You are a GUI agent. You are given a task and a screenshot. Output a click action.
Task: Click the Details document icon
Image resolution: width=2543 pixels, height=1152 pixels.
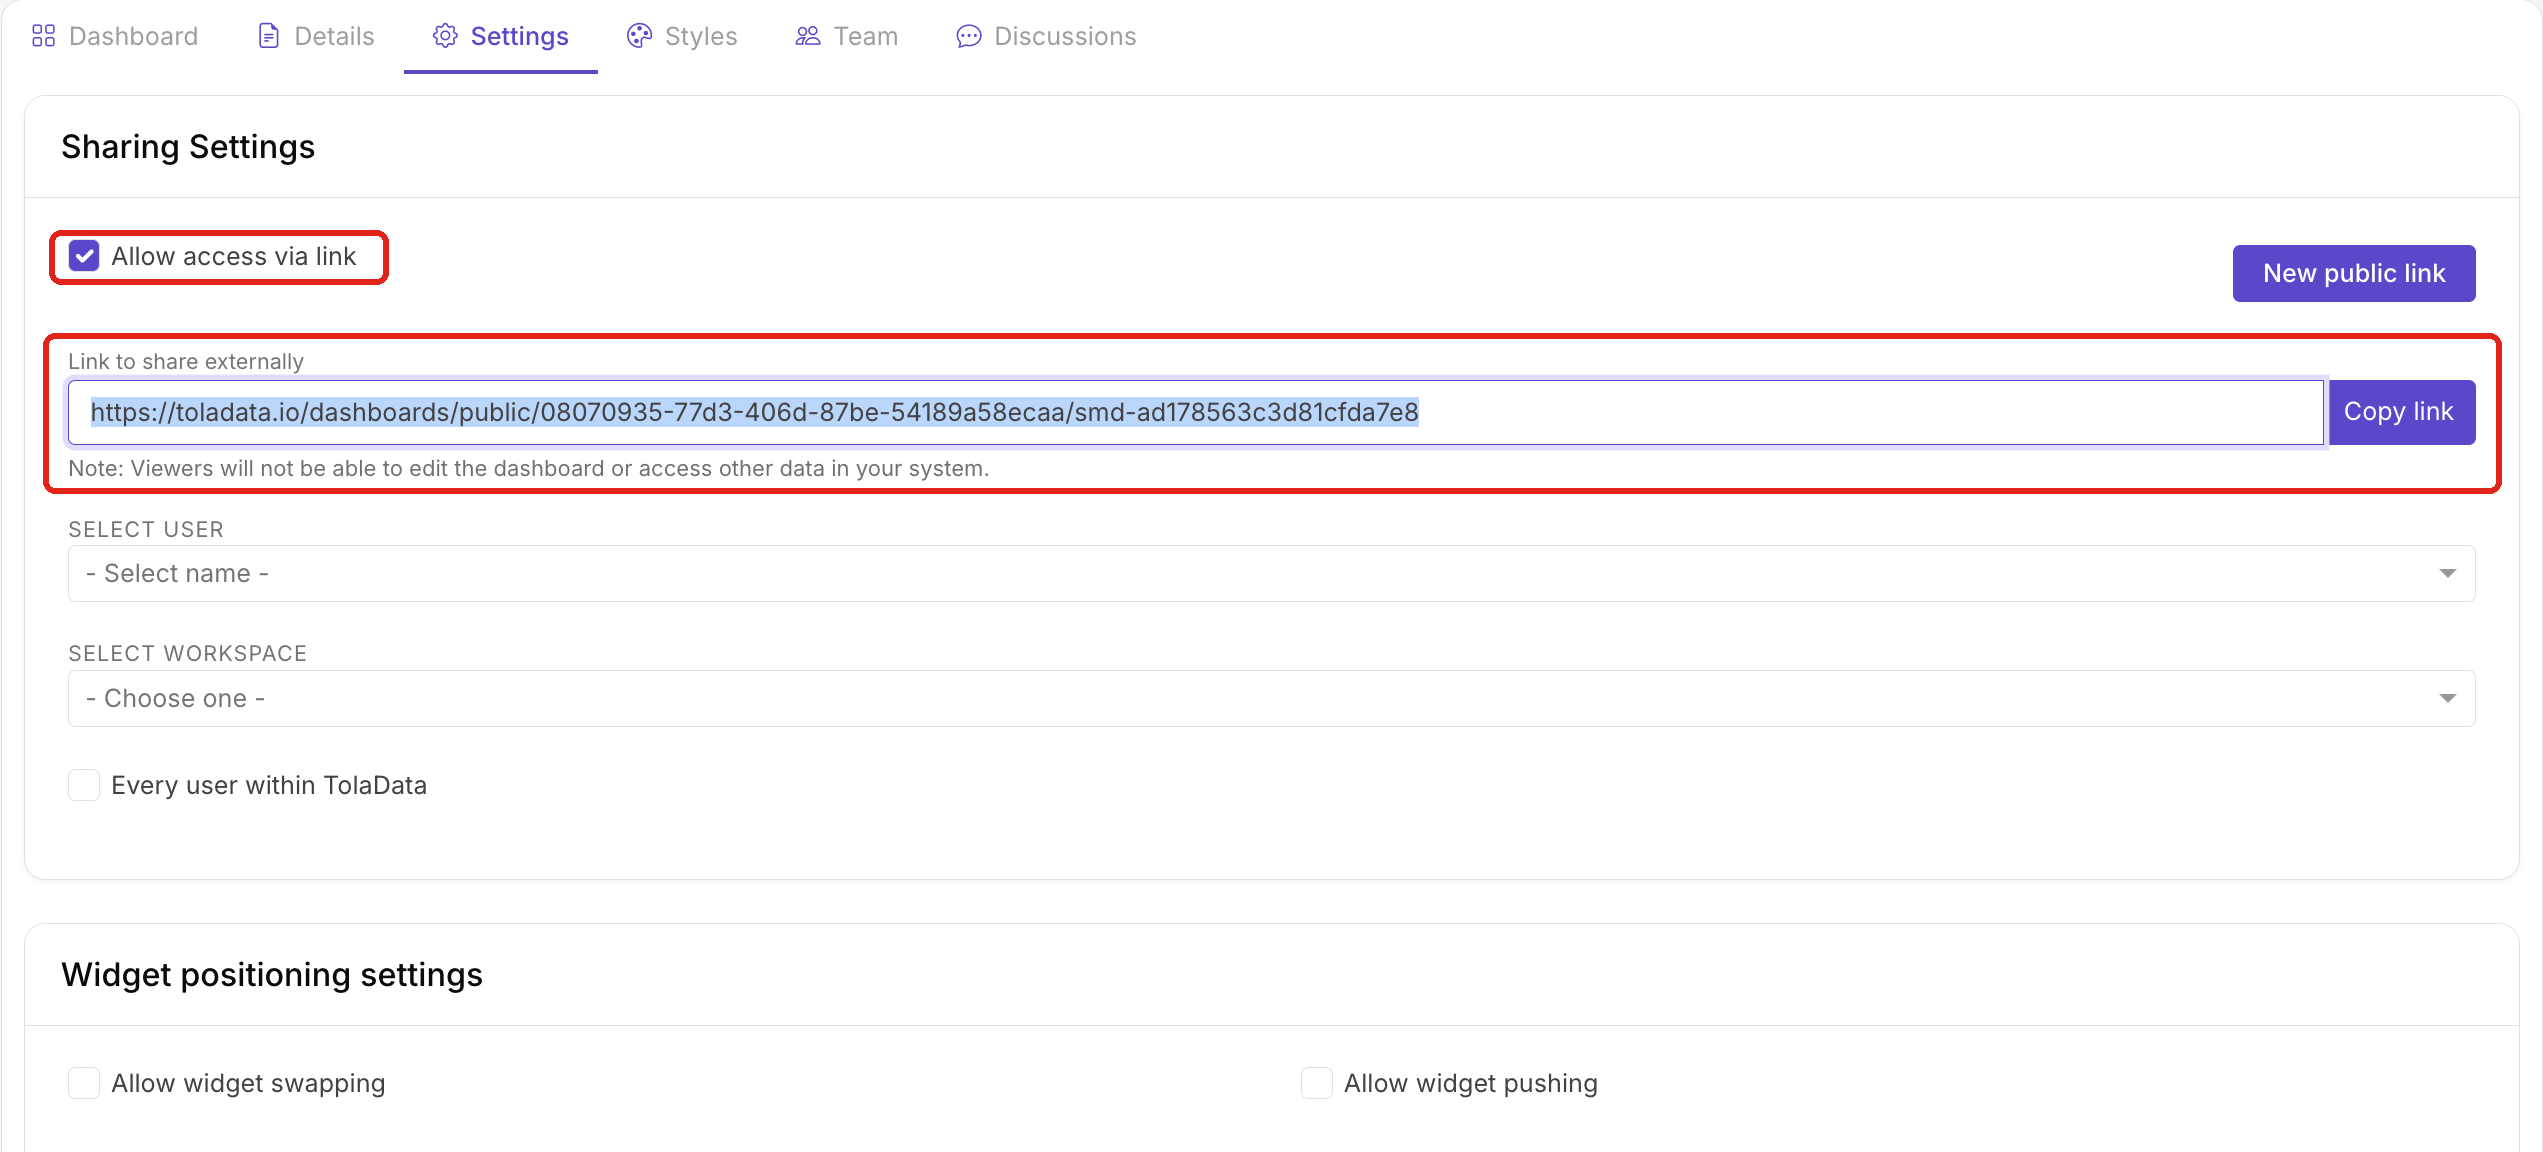(268, 36)
